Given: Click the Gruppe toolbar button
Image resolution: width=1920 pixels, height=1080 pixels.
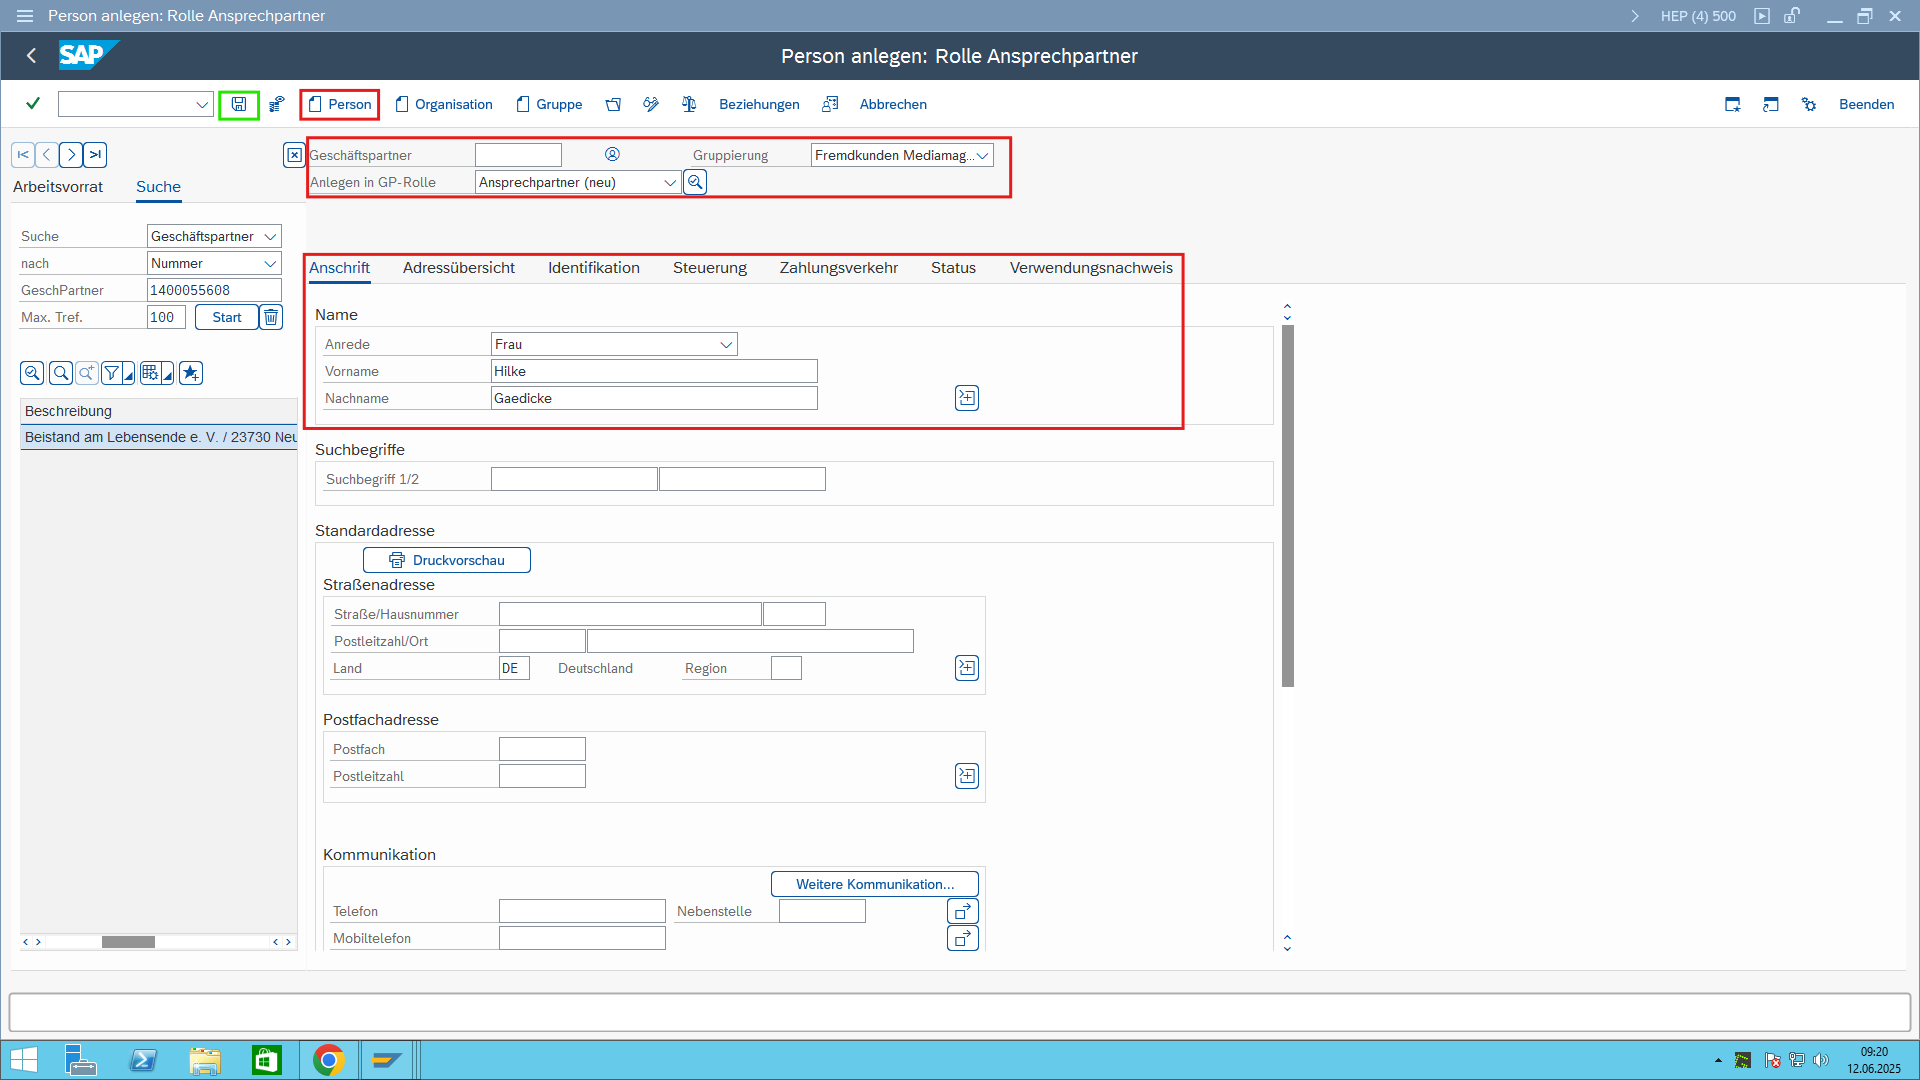Looking at the screenshot, I should [549, 104].
